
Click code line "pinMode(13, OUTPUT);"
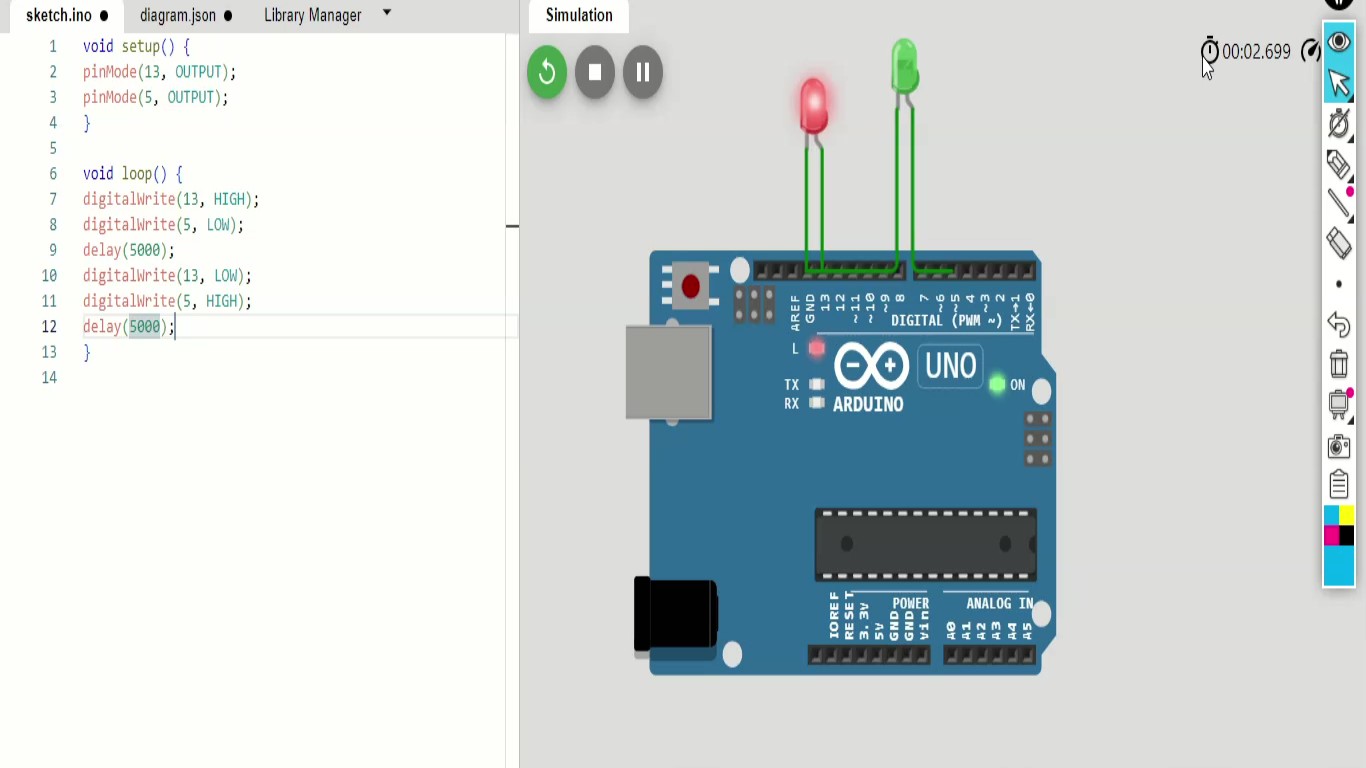click(159, 72)
